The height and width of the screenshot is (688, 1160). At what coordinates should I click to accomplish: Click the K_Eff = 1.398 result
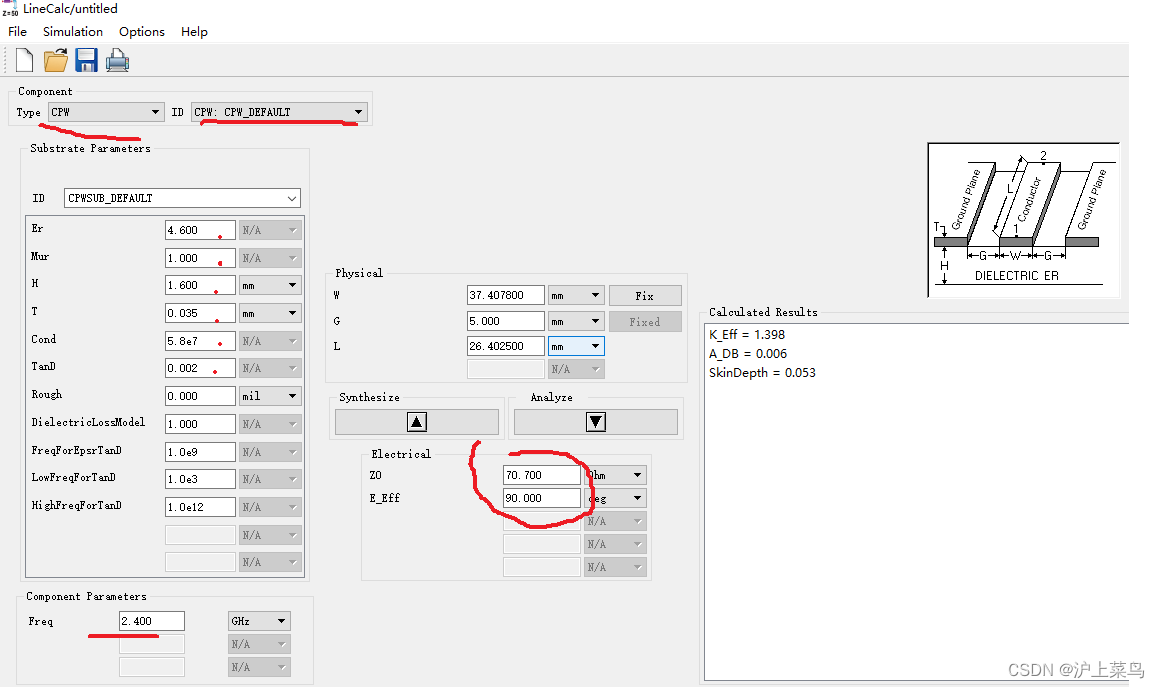(746, 334)
